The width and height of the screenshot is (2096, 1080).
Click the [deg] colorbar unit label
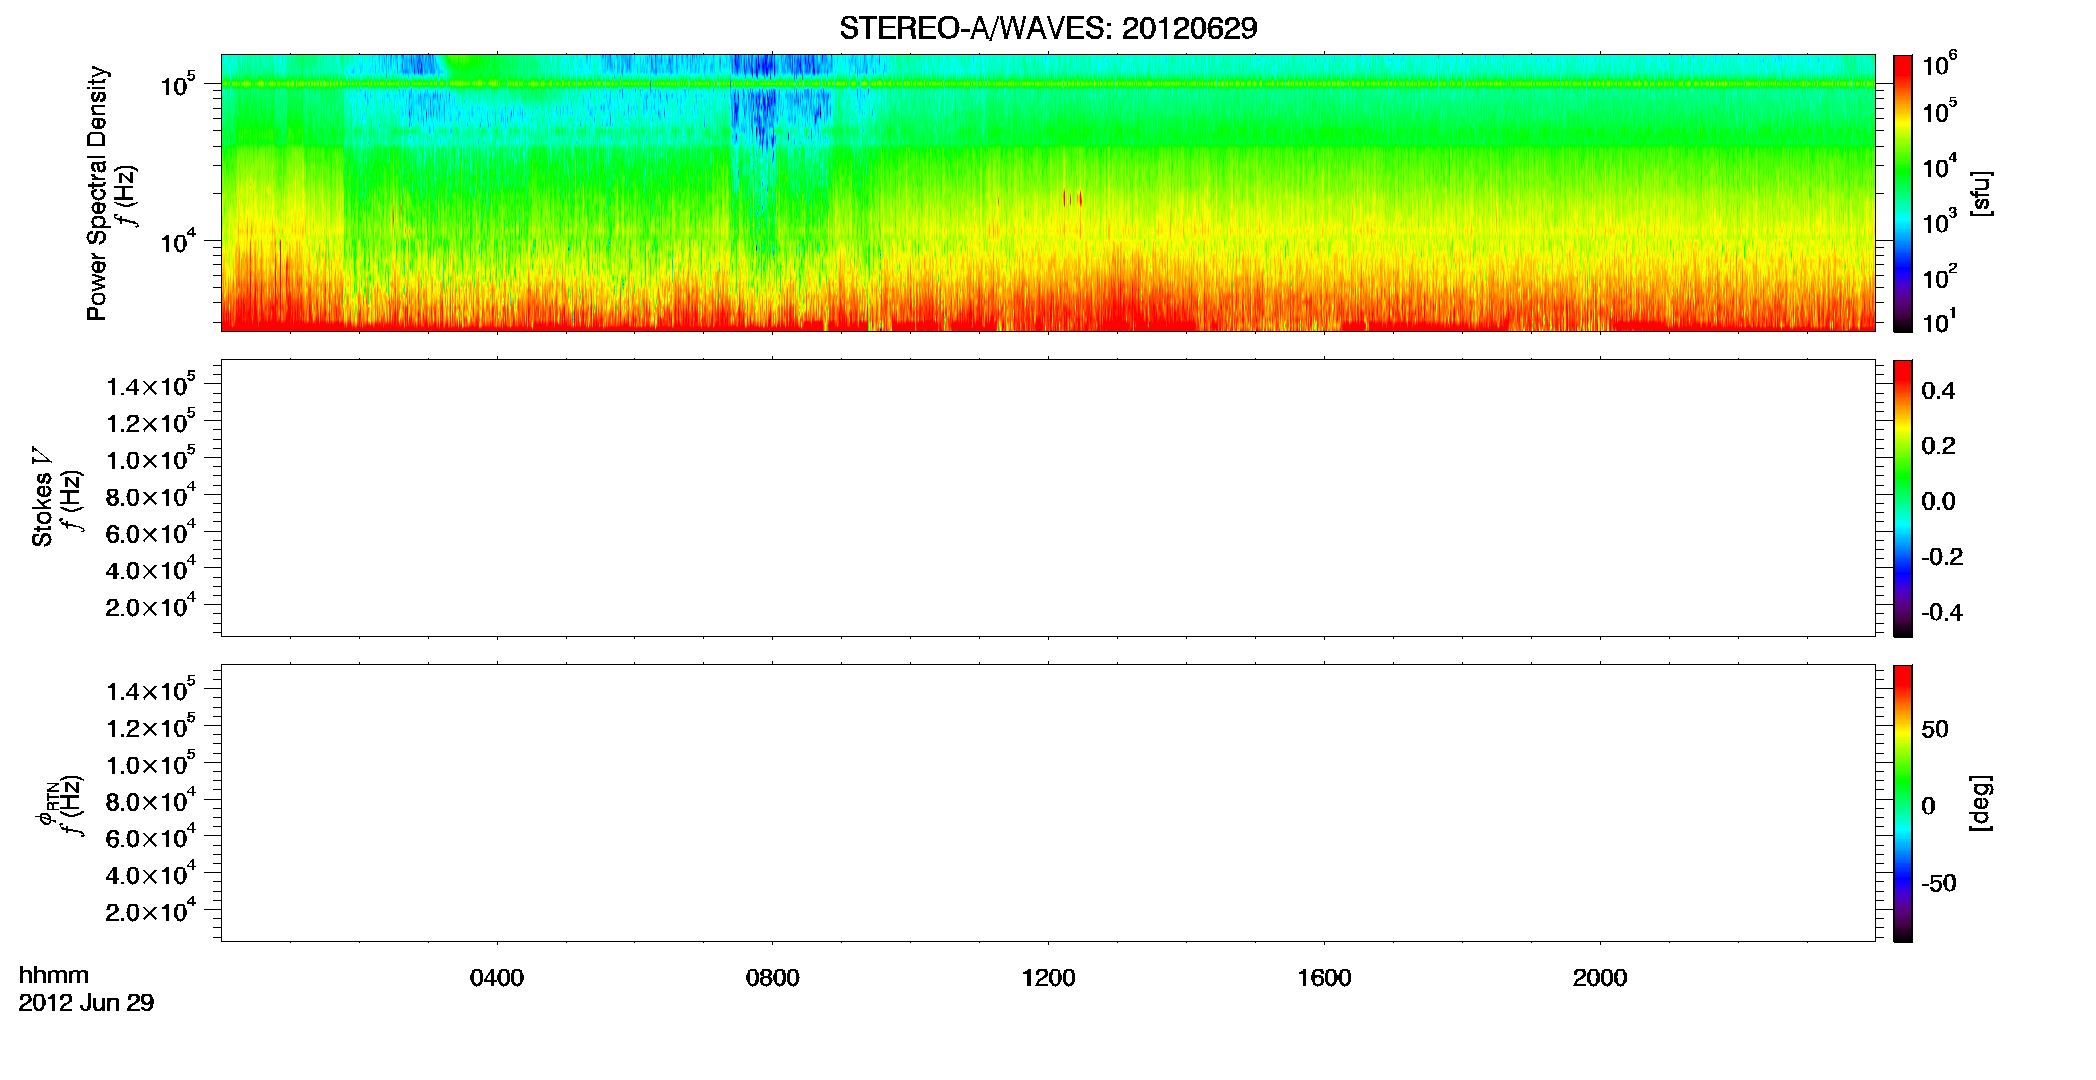(x=1981, y=803)
